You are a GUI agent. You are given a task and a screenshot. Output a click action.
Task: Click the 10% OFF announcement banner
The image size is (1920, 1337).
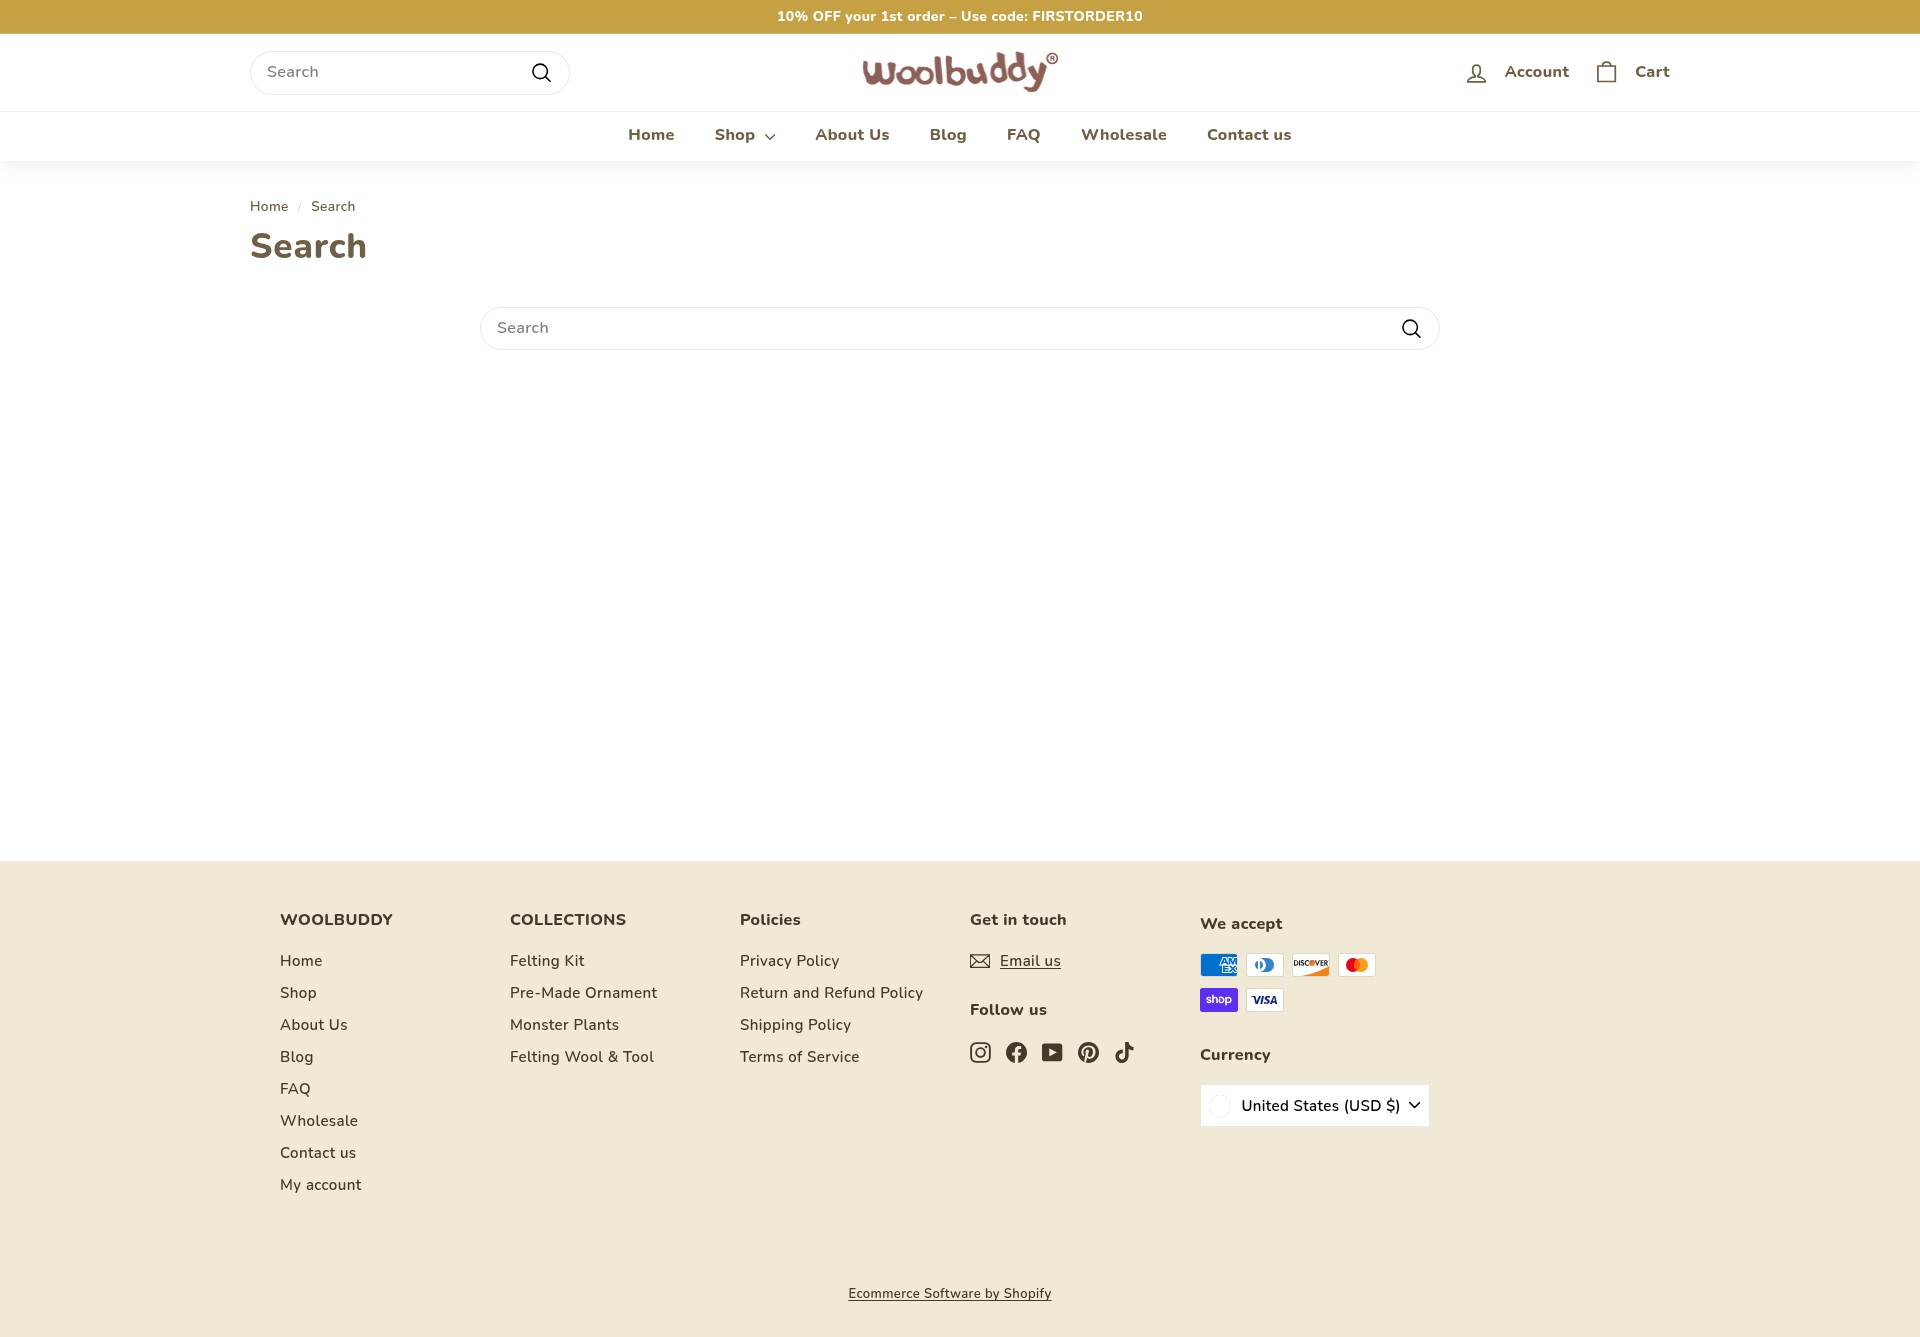pos(960,17)
